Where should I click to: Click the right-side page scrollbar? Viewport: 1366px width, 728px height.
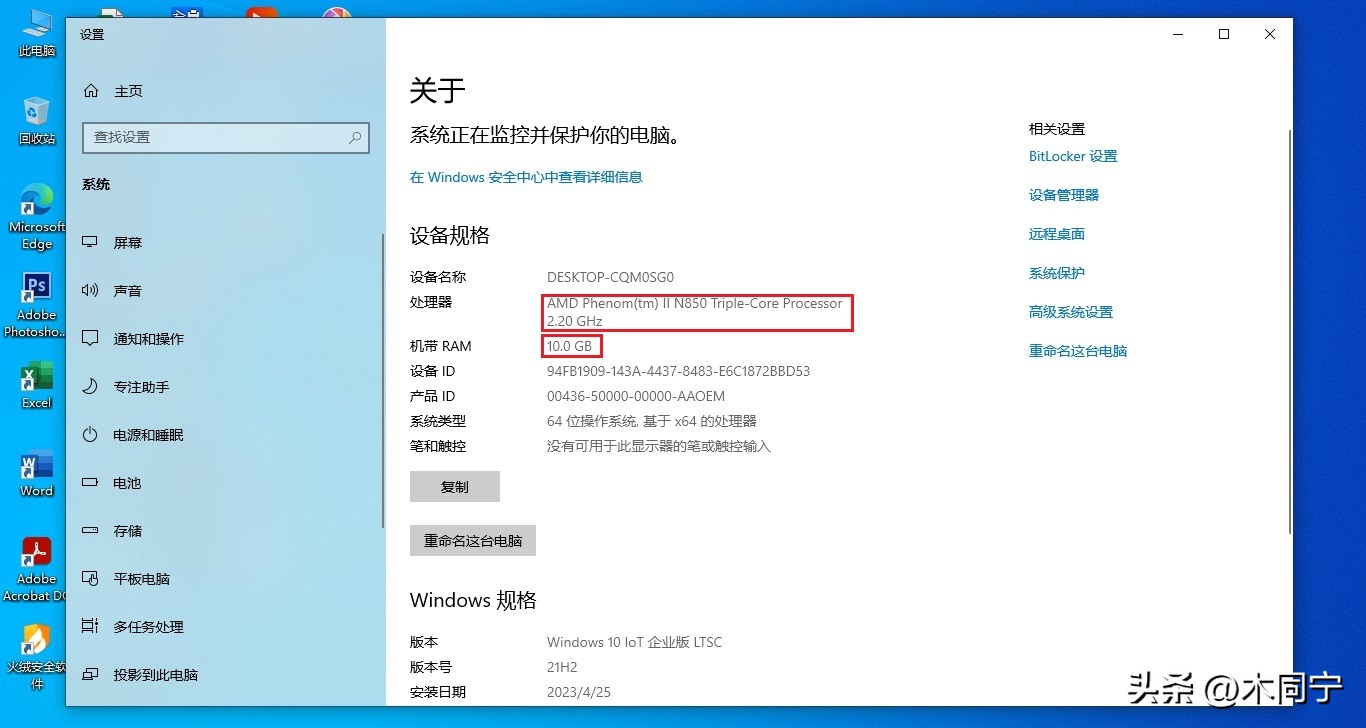pos(1290,300)
